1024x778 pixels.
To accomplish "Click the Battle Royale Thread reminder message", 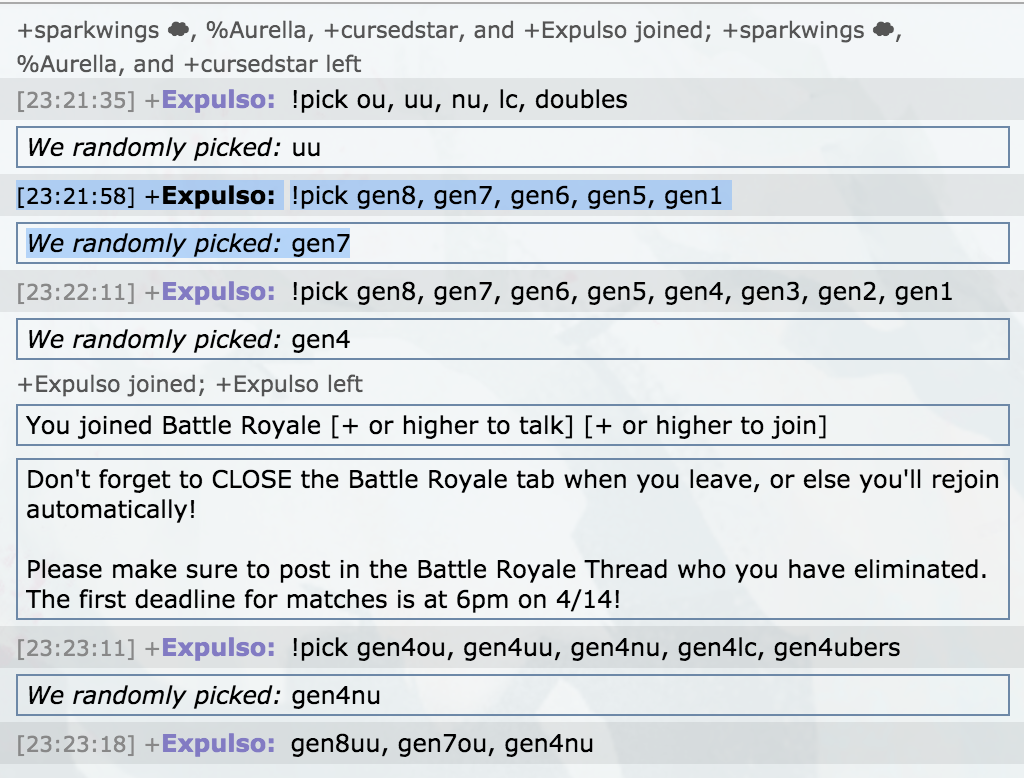I will coord(513,539).
